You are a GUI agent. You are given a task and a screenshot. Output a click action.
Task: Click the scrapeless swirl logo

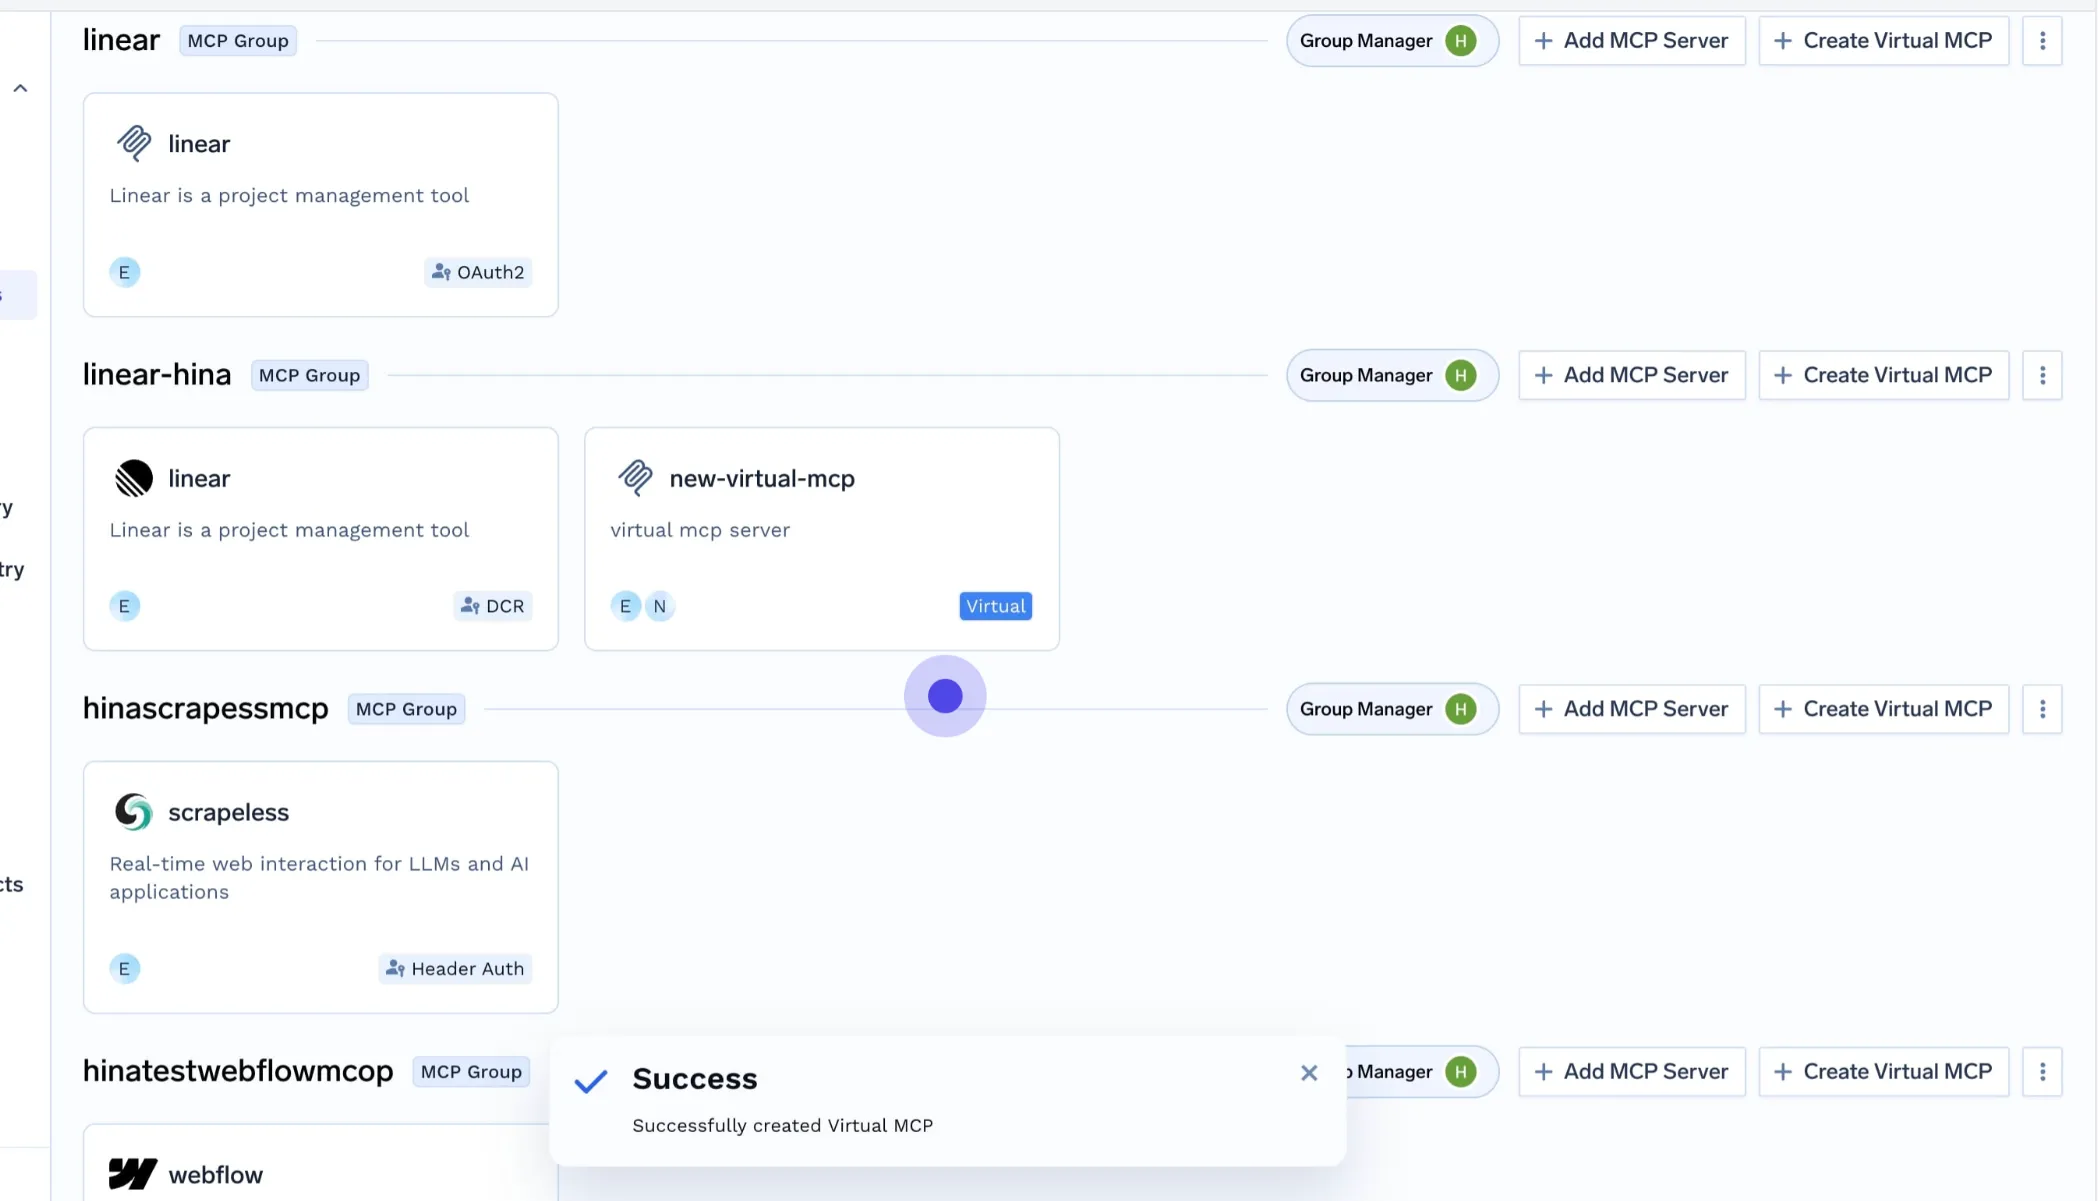pos(134,812)
